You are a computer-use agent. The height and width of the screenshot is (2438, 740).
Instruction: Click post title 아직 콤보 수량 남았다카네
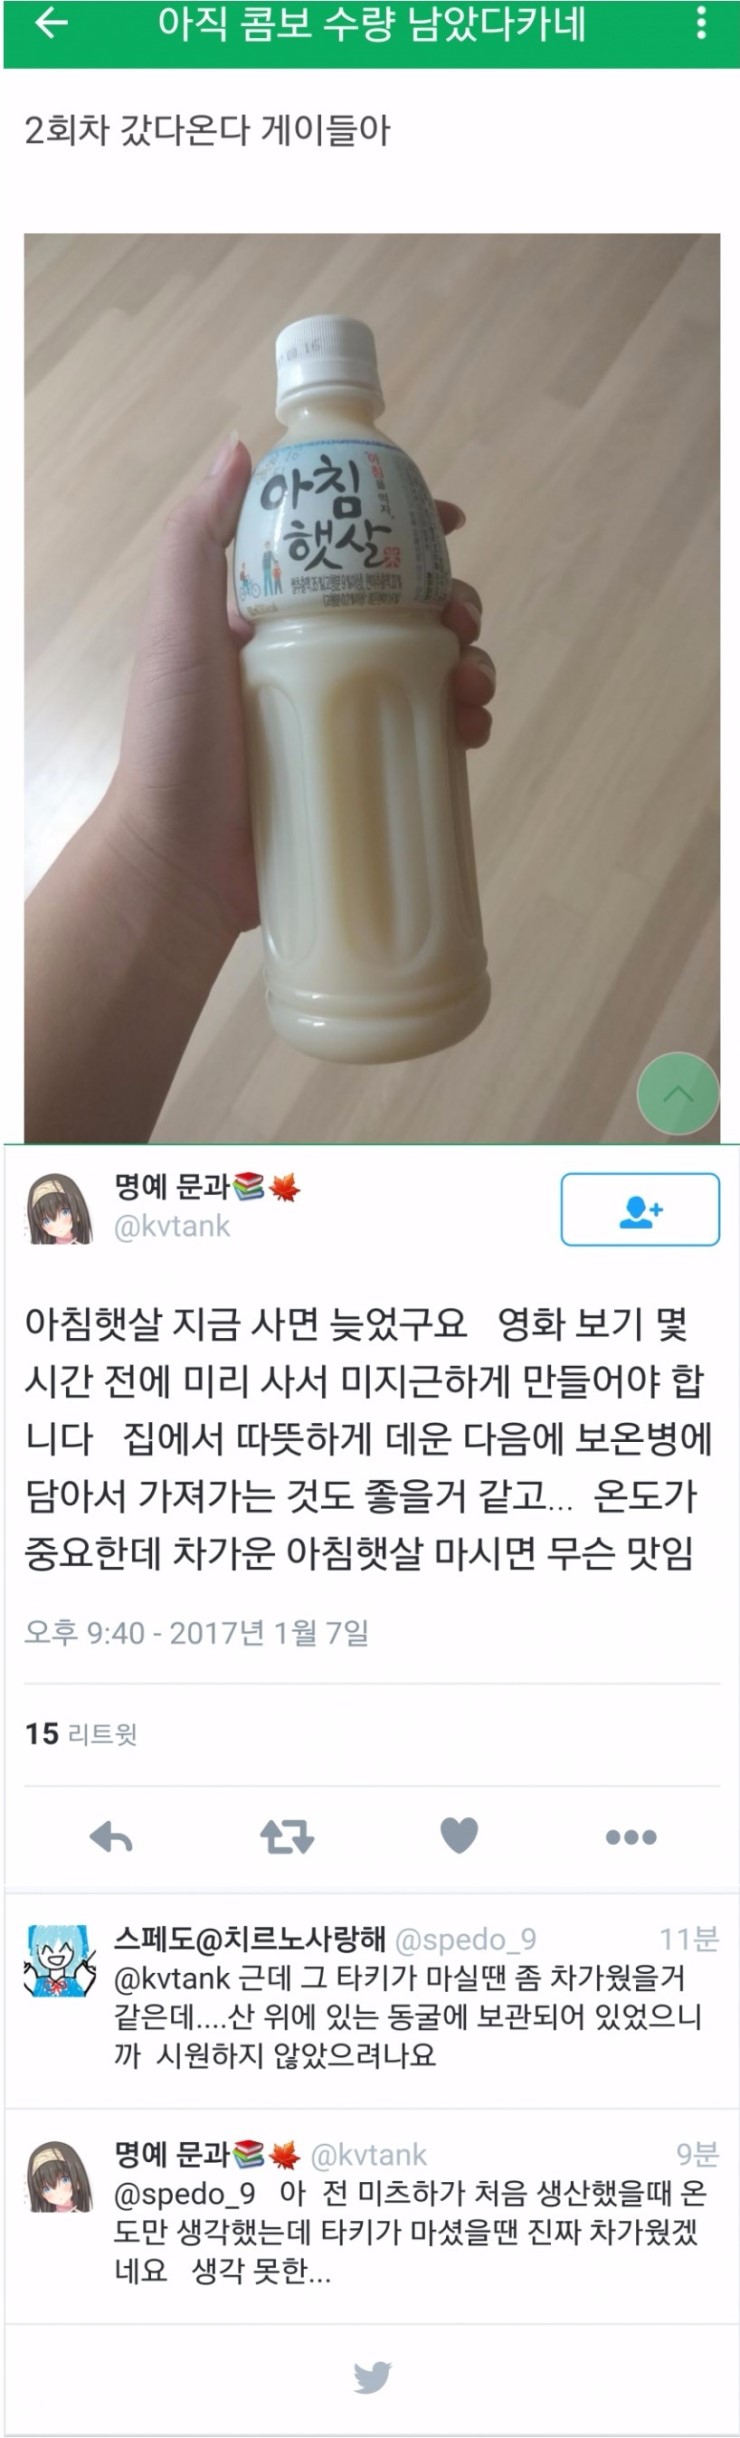(372, 24)
